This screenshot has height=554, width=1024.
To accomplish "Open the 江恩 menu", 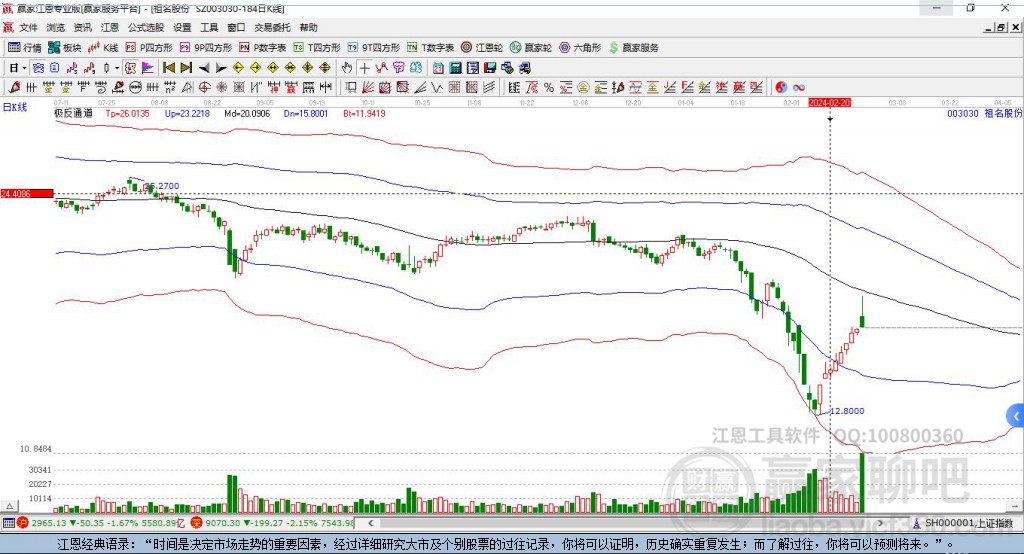I will [x=110, y=27].
